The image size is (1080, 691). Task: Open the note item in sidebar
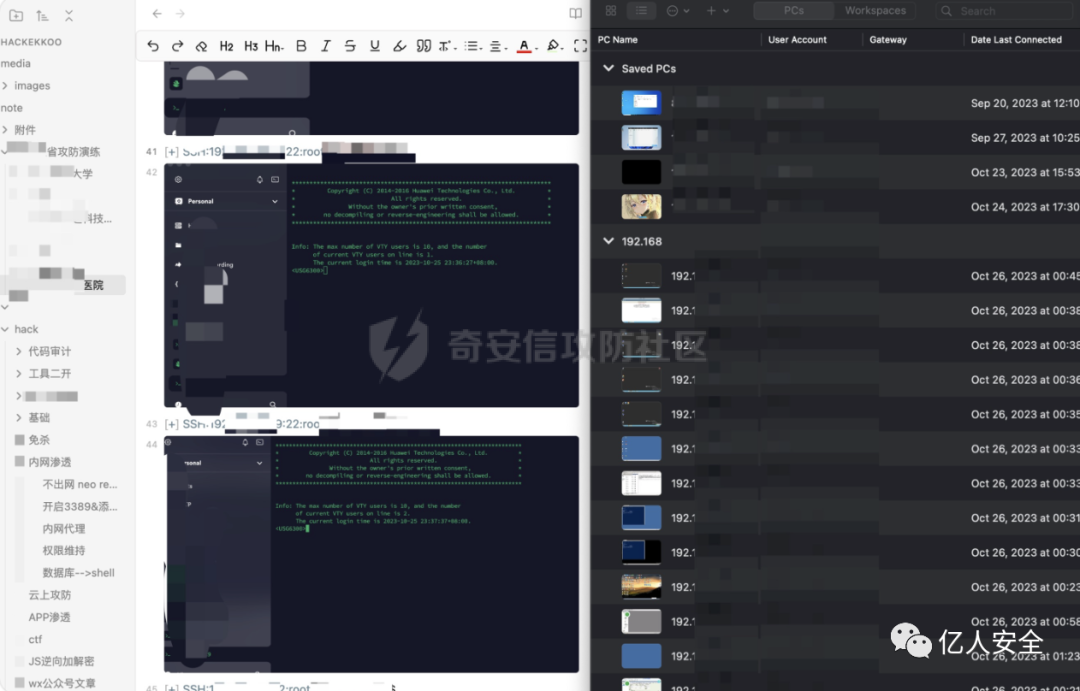tap(12, 107)
